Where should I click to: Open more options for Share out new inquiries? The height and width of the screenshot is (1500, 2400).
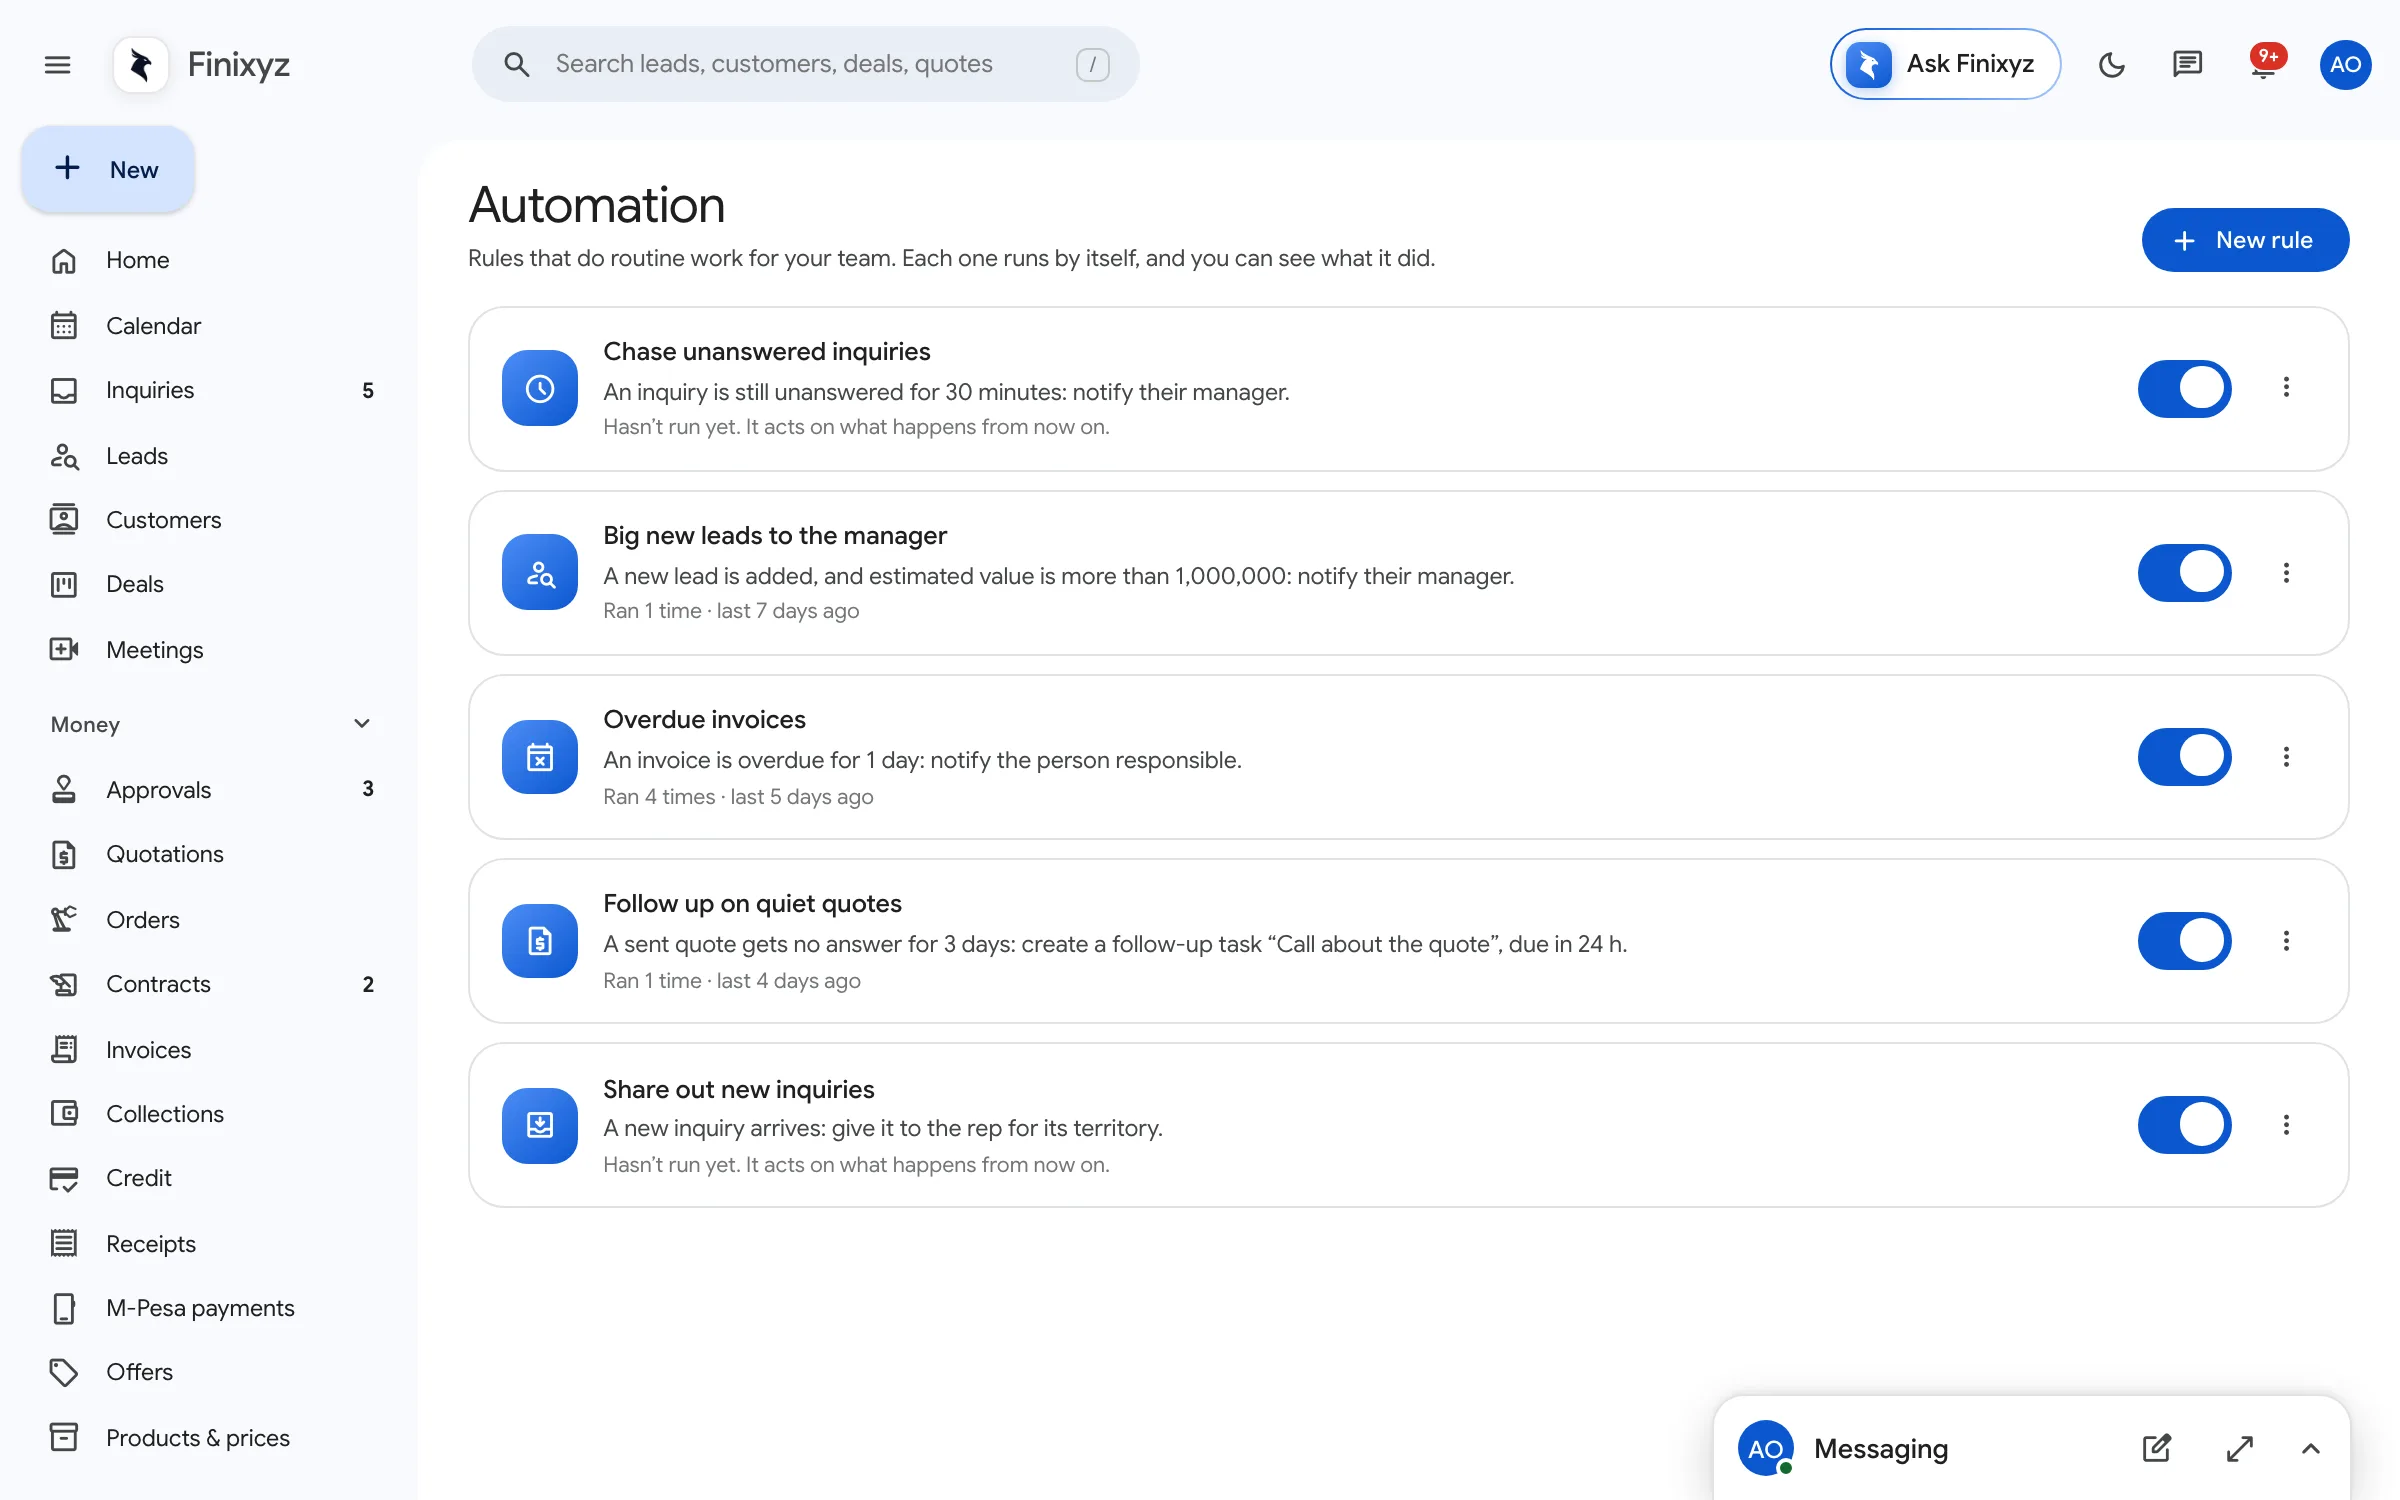(2286, 1125)
